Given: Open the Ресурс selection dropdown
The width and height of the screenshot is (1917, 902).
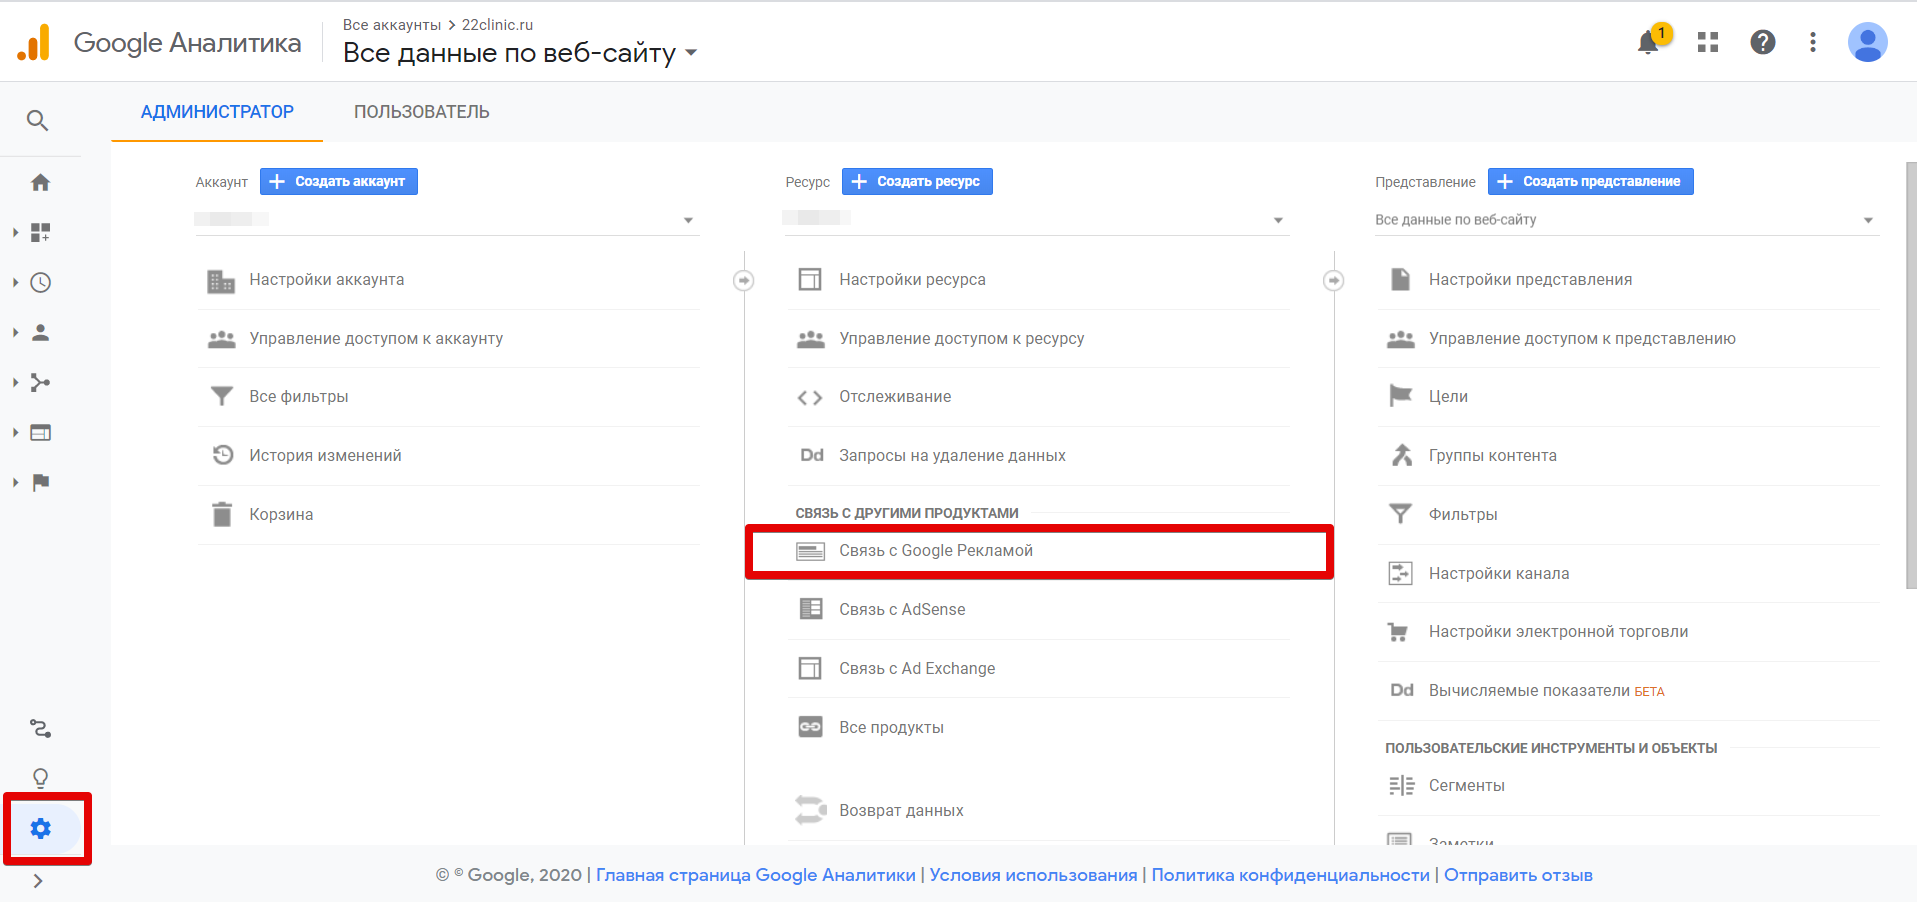Looking at the screenshot, I should [1037, 220].
